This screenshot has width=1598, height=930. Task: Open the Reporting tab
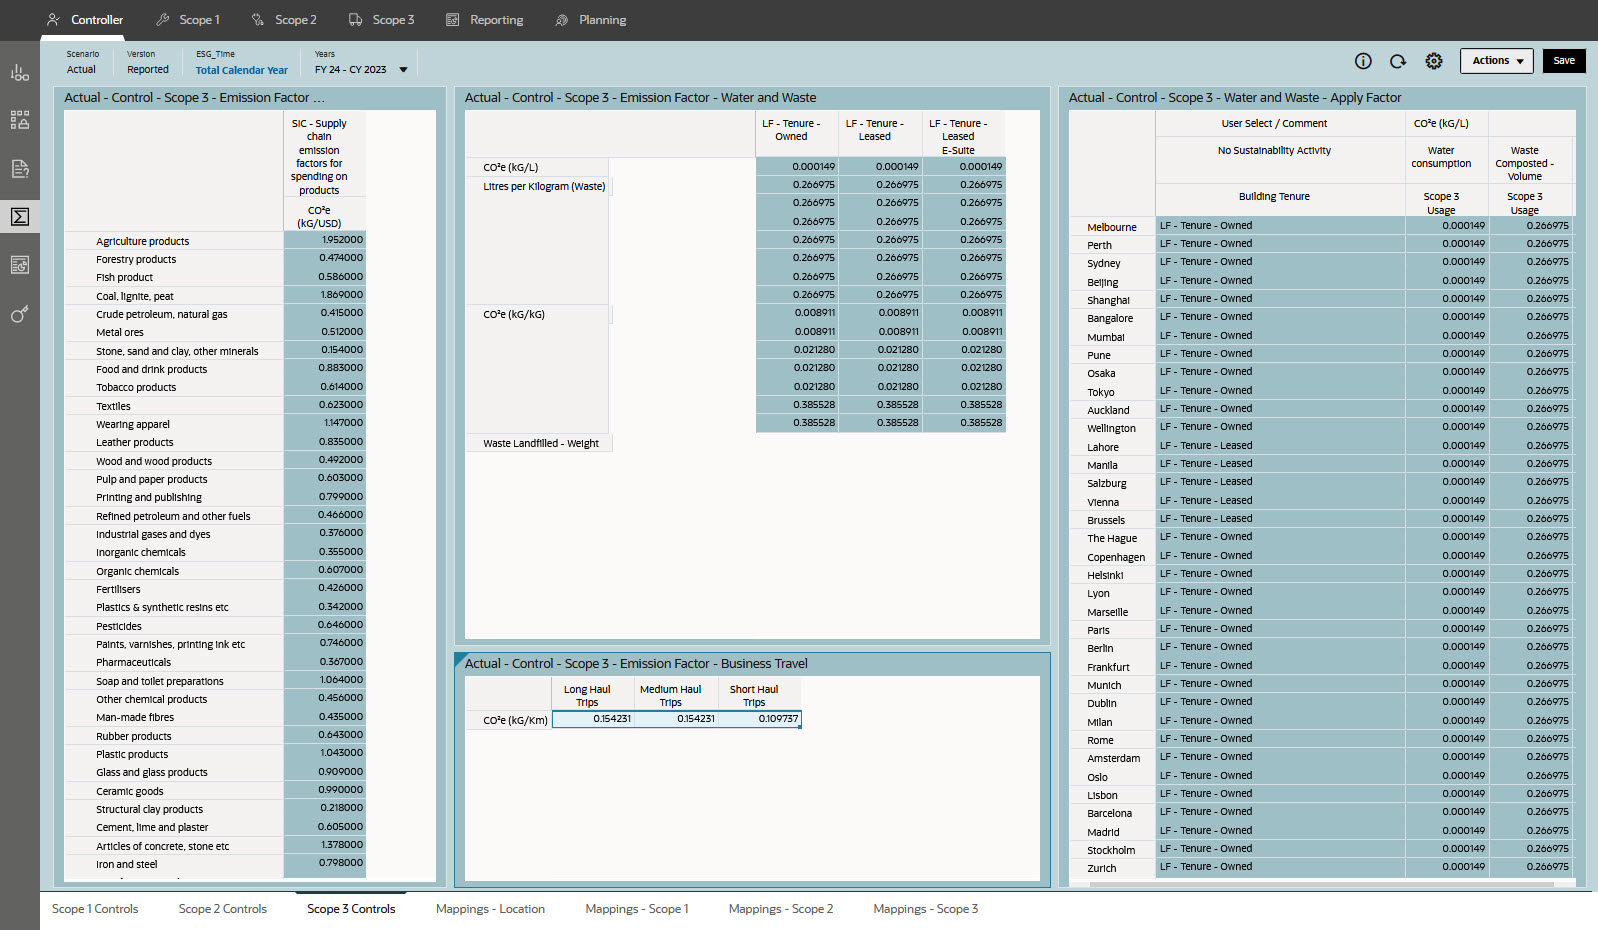pos(485,20)
